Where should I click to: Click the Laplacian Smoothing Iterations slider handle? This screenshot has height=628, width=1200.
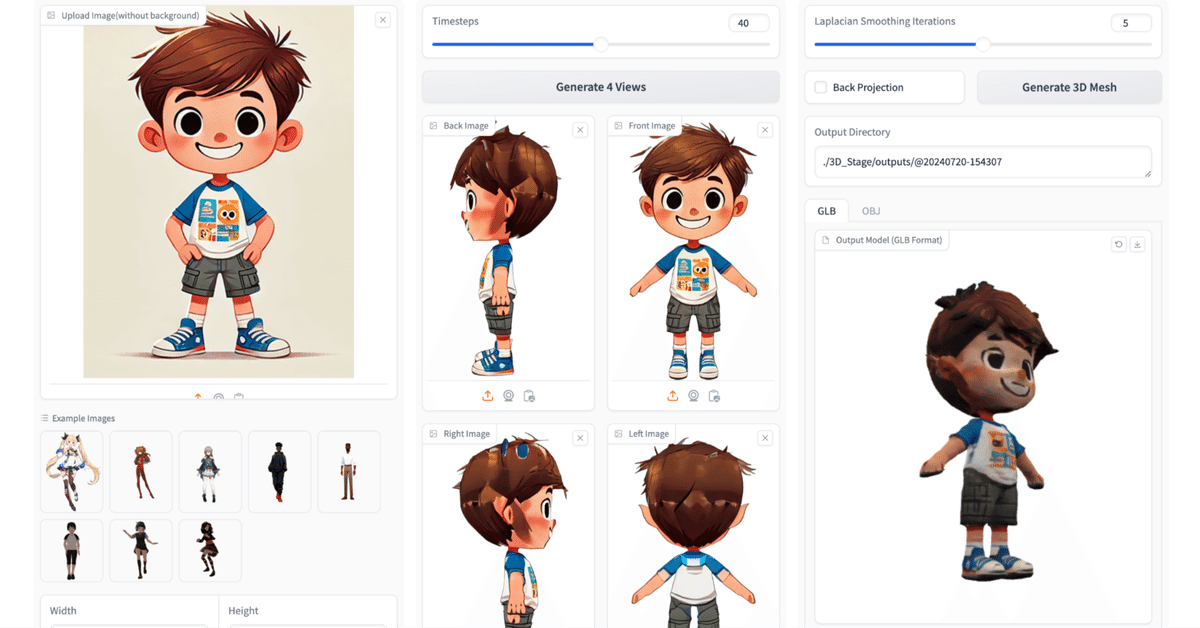(x=983, y=44)
